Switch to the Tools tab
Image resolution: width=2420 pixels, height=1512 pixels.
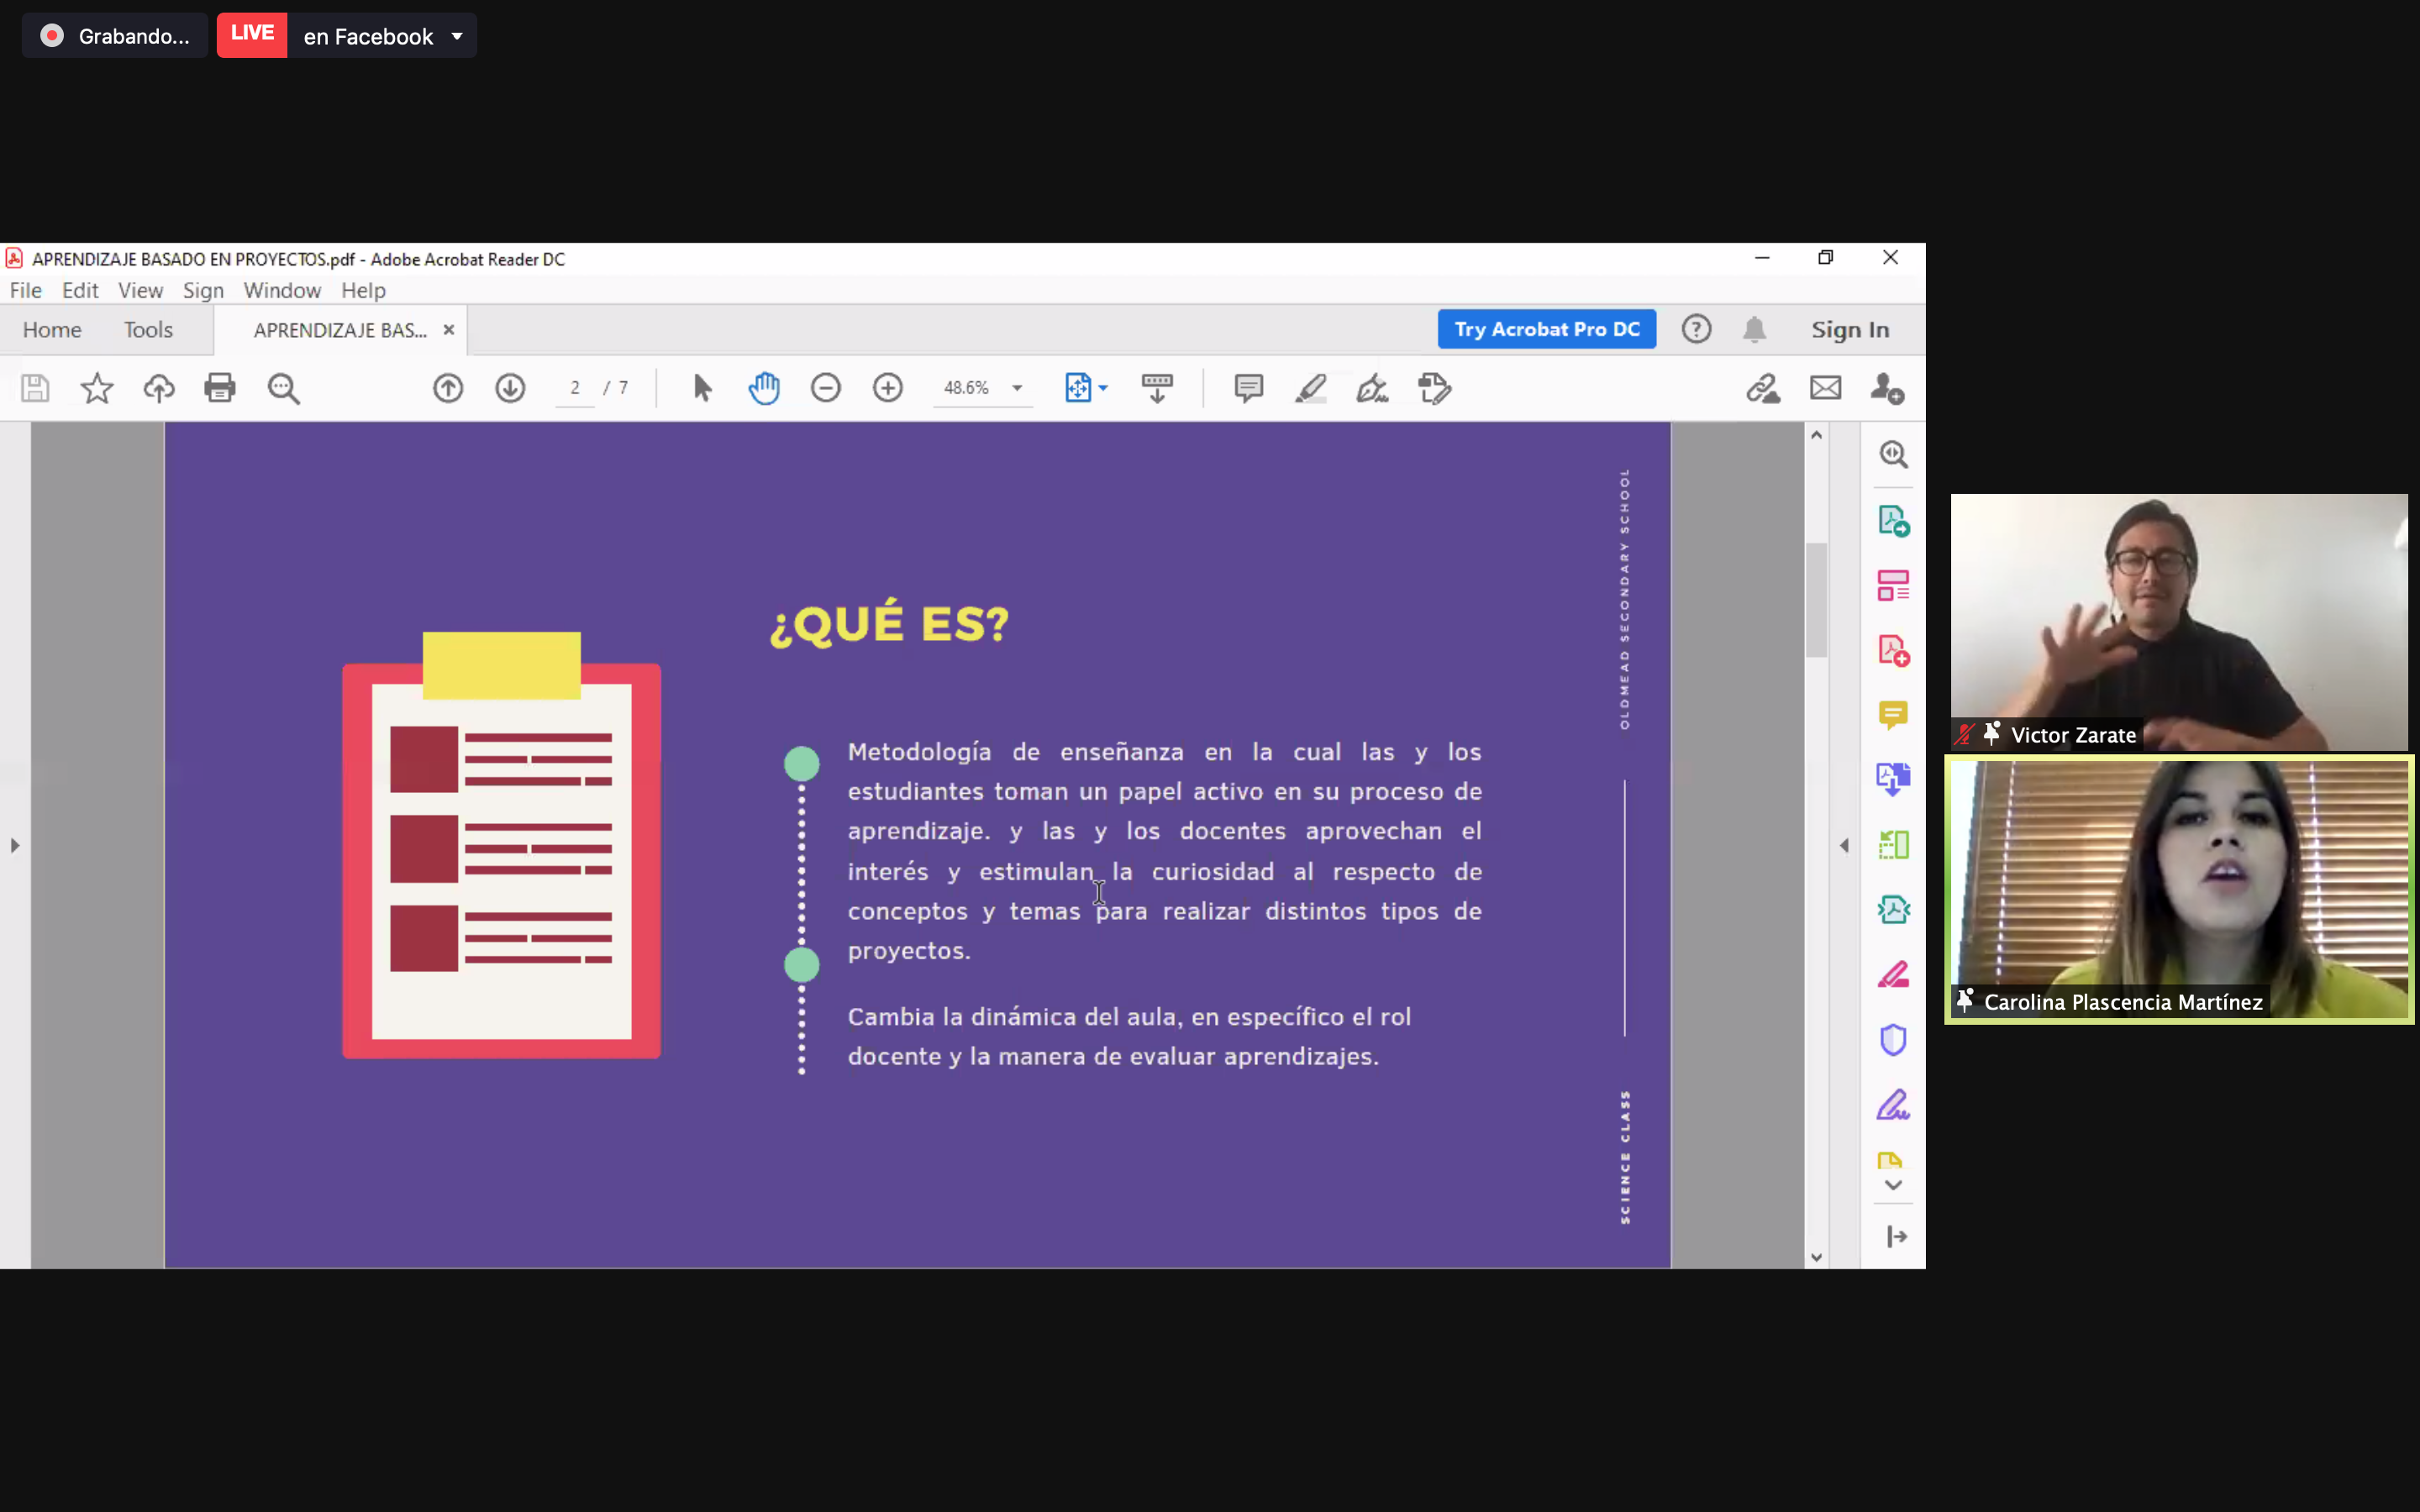[148, 330]
